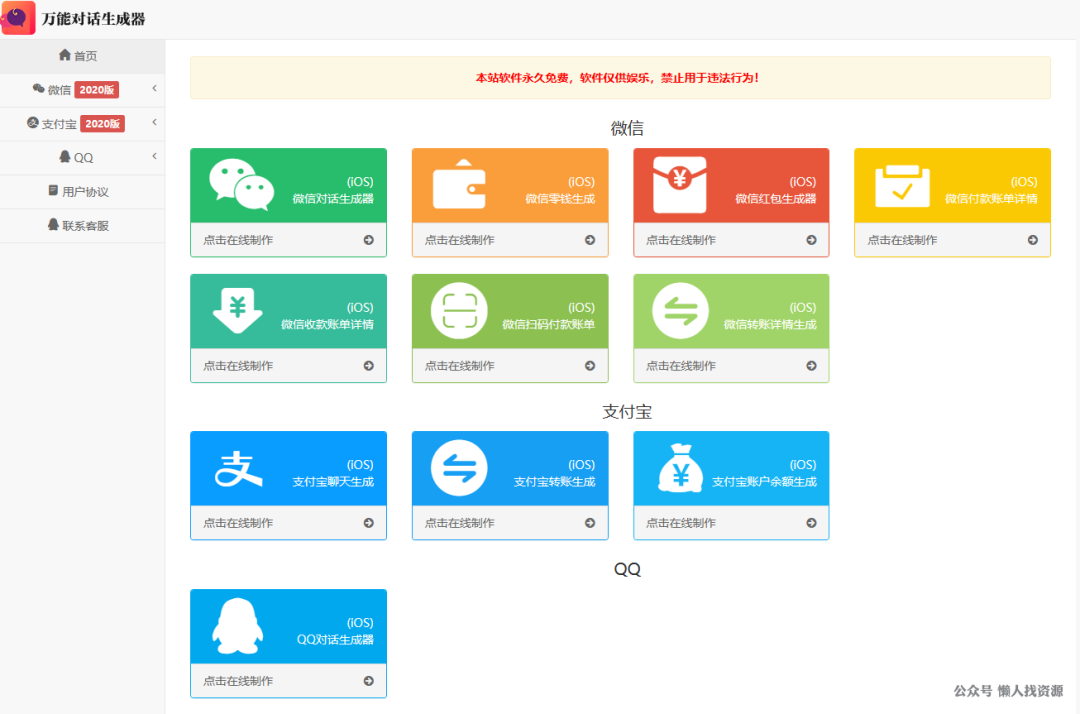Viewport: 1080px width, 714px height.
Task: Click the WeChat chat bubbles icon on 微信对话生成器 card
Action: pyautogui.click(x=242, y=185)
